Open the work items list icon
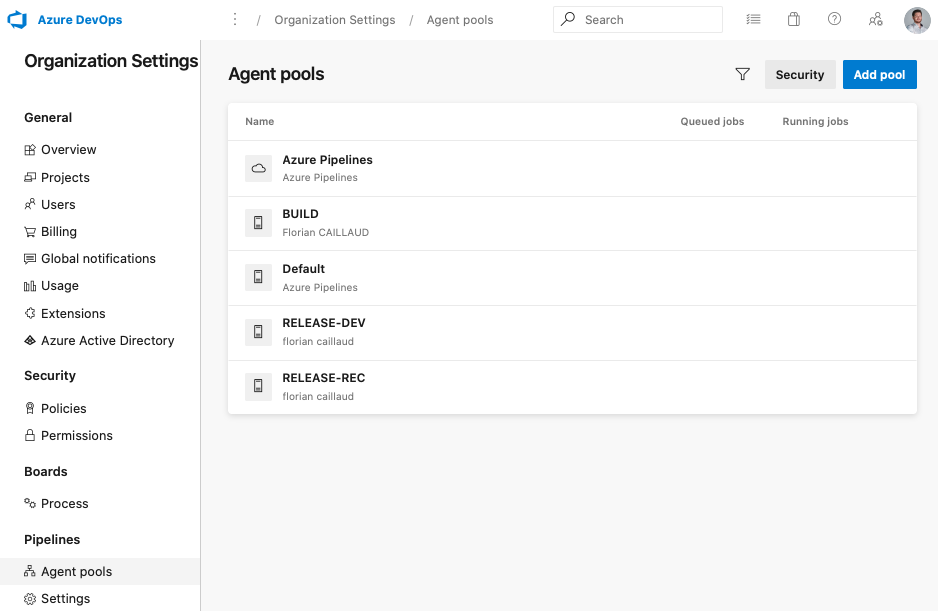 click(753, 19)
